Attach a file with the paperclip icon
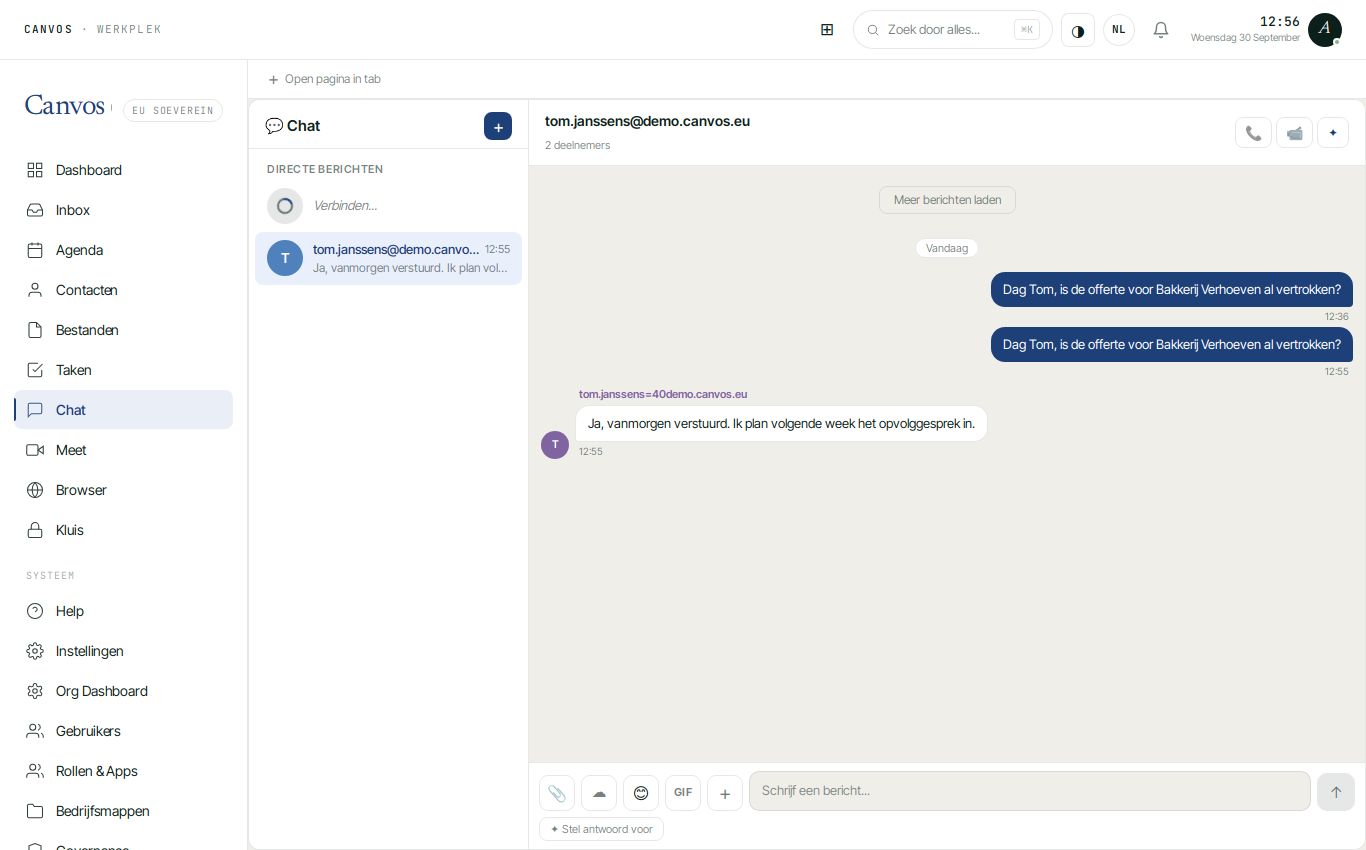The height and width of the screenshot is (850, 1366). 557,793
